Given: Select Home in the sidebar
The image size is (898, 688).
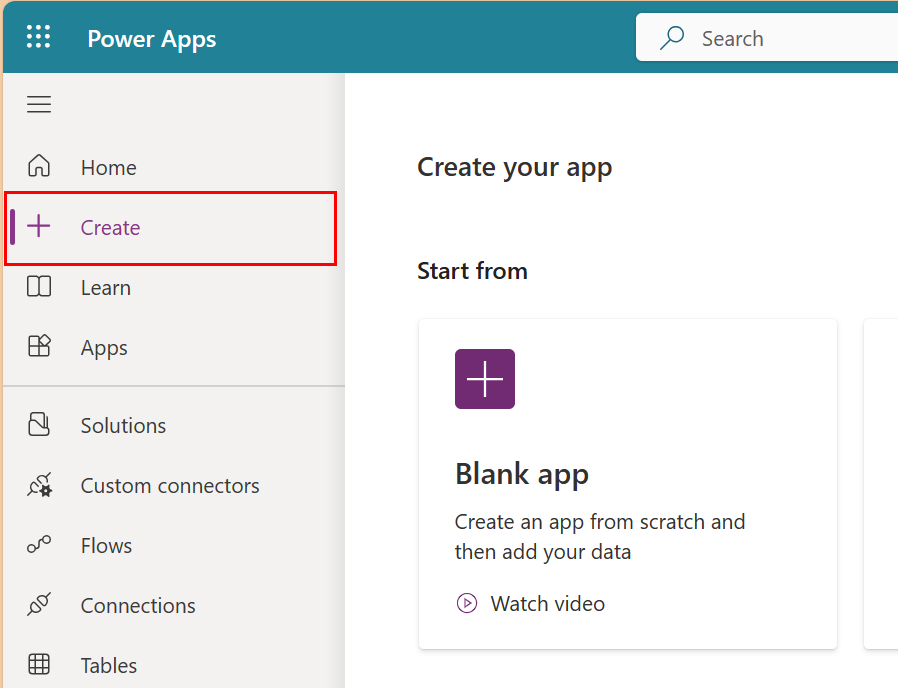Looking at the screenshot, I should tap(110, 167).
